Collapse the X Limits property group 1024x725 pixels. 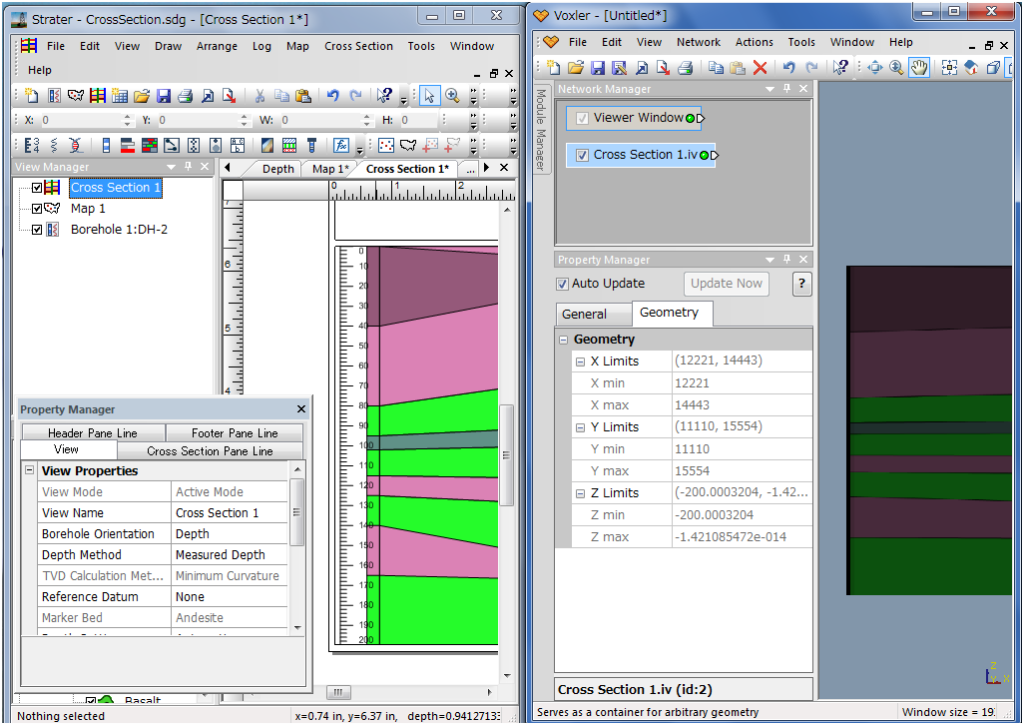tap(580, 362)
